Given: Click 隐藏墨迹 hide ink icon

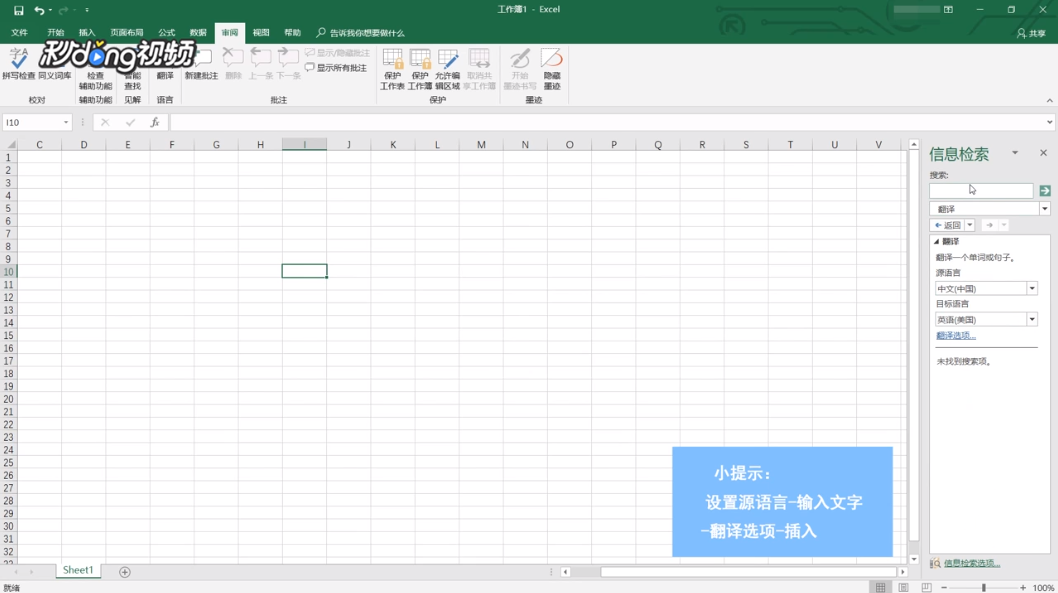Looking at the screenshot, I should click(552, 69).
